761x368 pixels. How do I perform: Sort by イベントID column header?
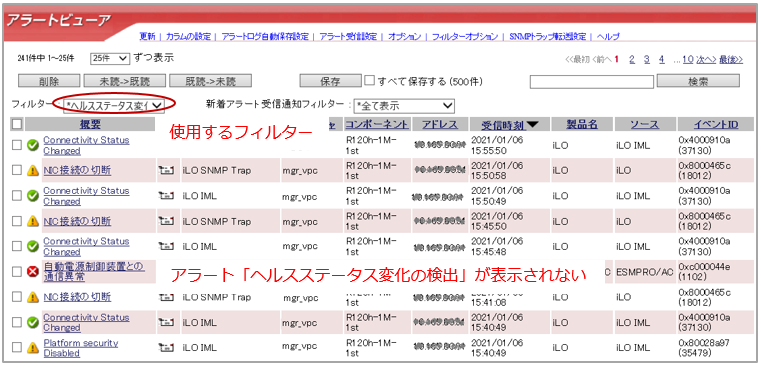coord(716,124)
